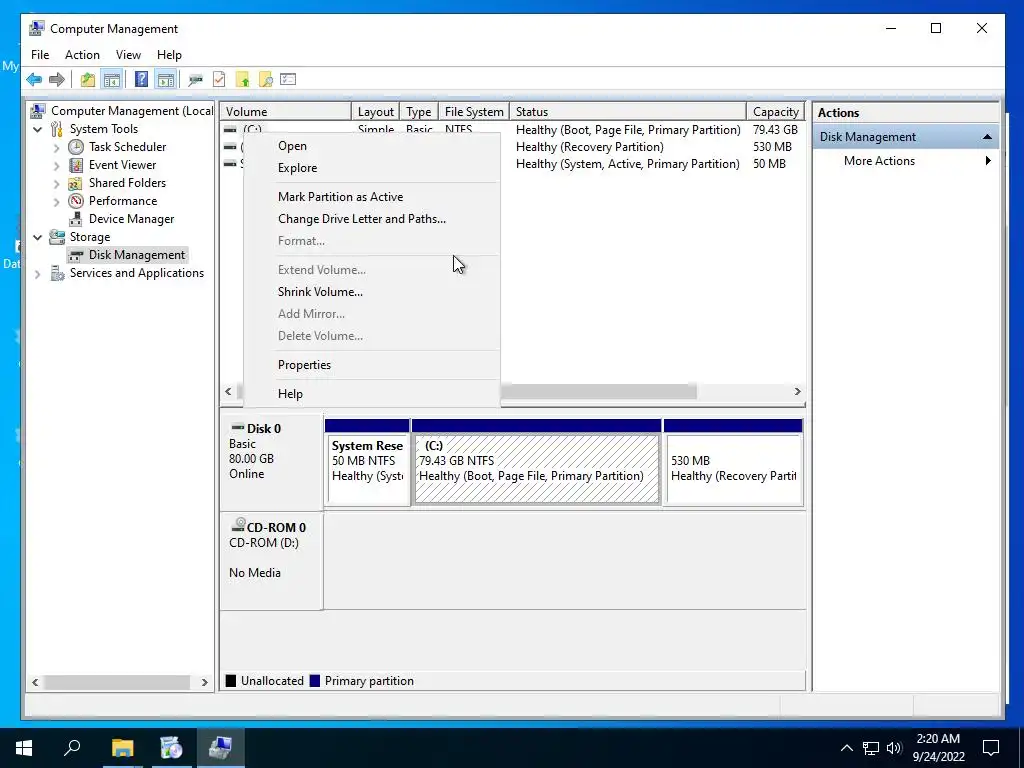This screenshot has height=768, width=1024.
Task: Choose Help in the context menu
Action: pyautogui.click(x=371, y=394)
